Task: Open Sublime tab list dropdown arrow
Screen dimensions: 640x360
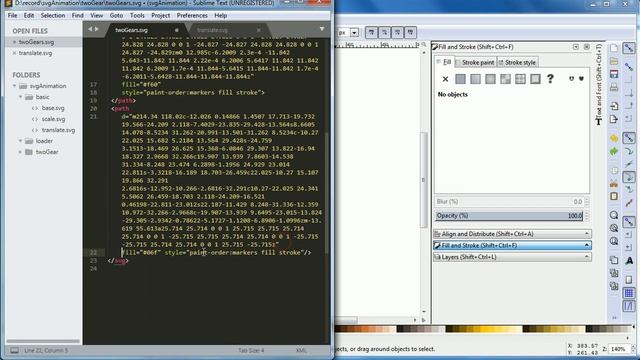Action: click(x=322, y=29)
